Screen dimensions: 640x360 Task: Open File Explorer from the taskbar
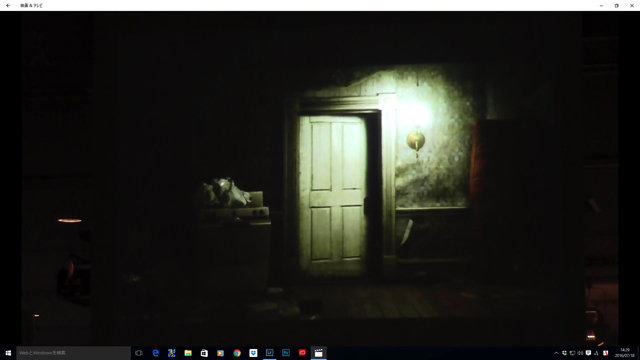[x=188, y=353]
